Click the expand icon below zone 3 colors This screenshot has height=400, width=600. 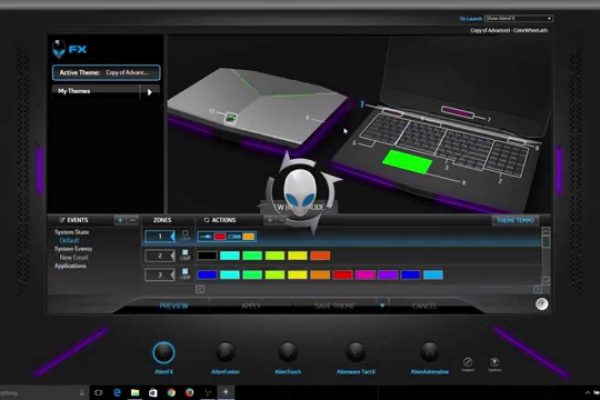click(200, 289)
